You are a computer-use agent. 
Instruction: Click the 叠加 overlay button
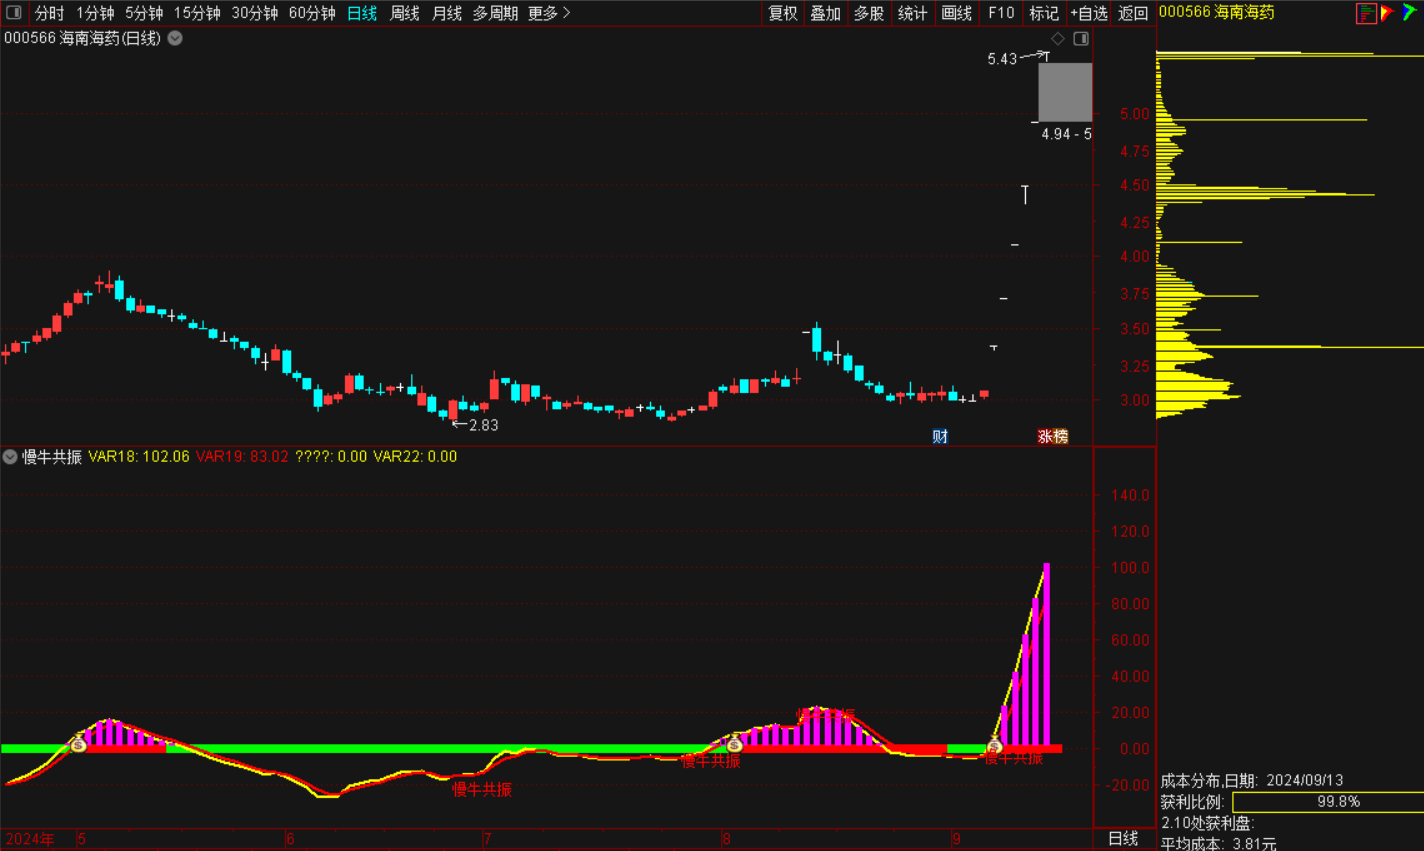[826, 13]
